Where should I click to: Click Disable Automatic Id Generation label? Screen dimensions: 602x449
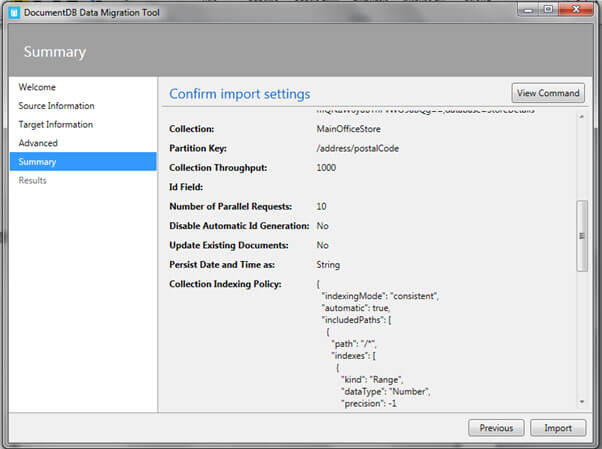(x=239, y=226)
